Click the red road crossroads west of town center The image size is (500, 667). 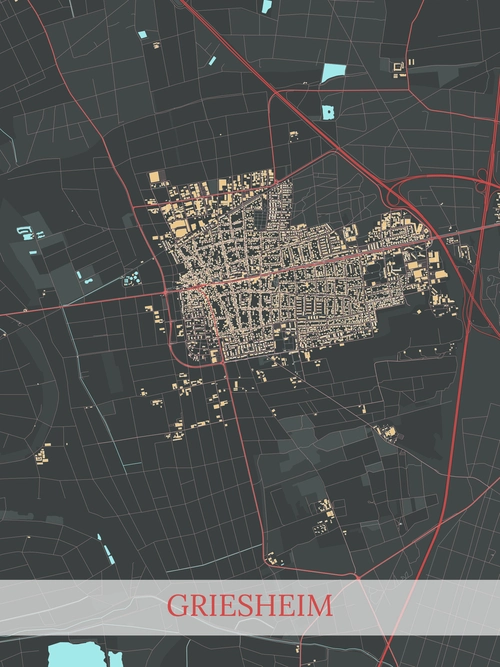[x=165, y=293]
